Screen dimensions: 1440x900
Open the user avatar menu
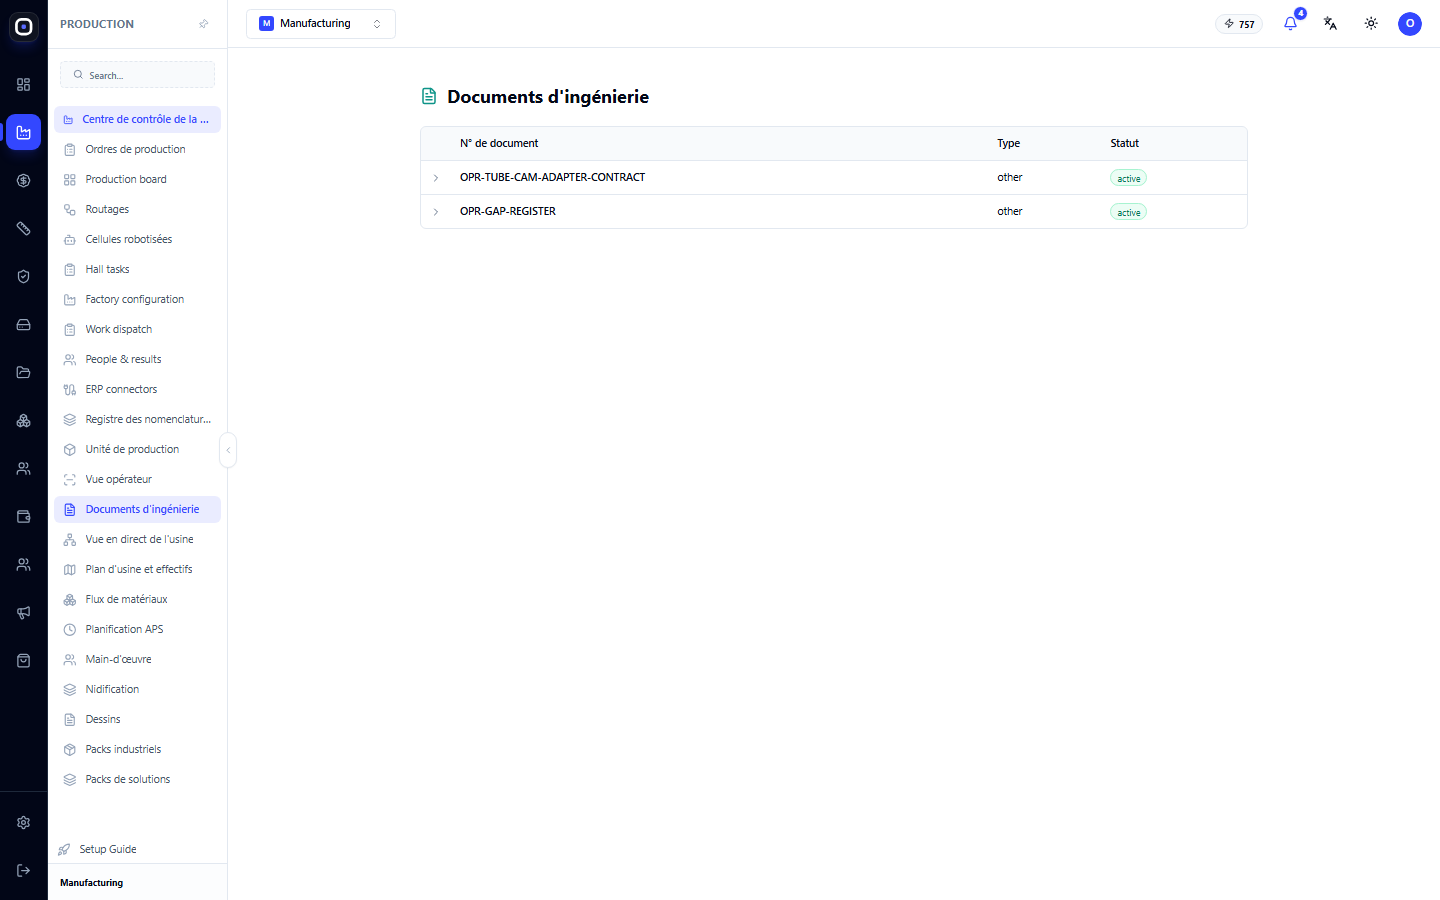tap(1410, 24)
